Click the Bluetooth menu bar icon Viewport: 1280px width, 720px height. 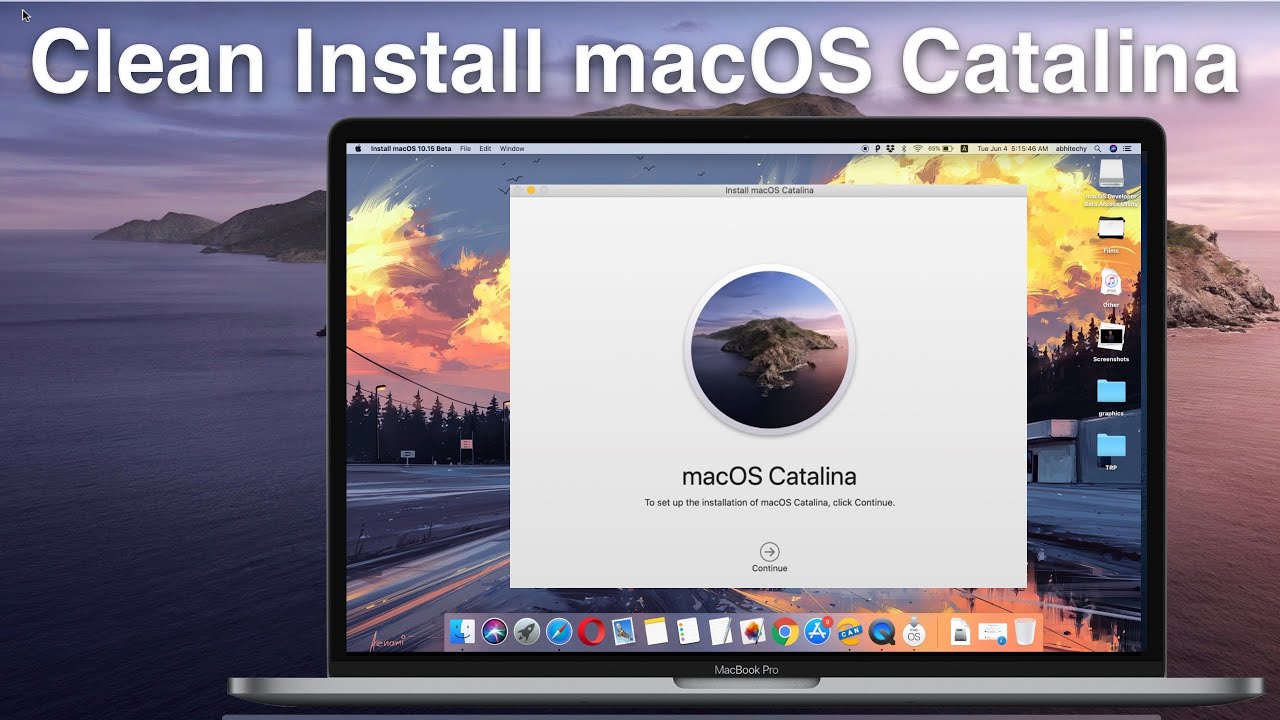904,148
